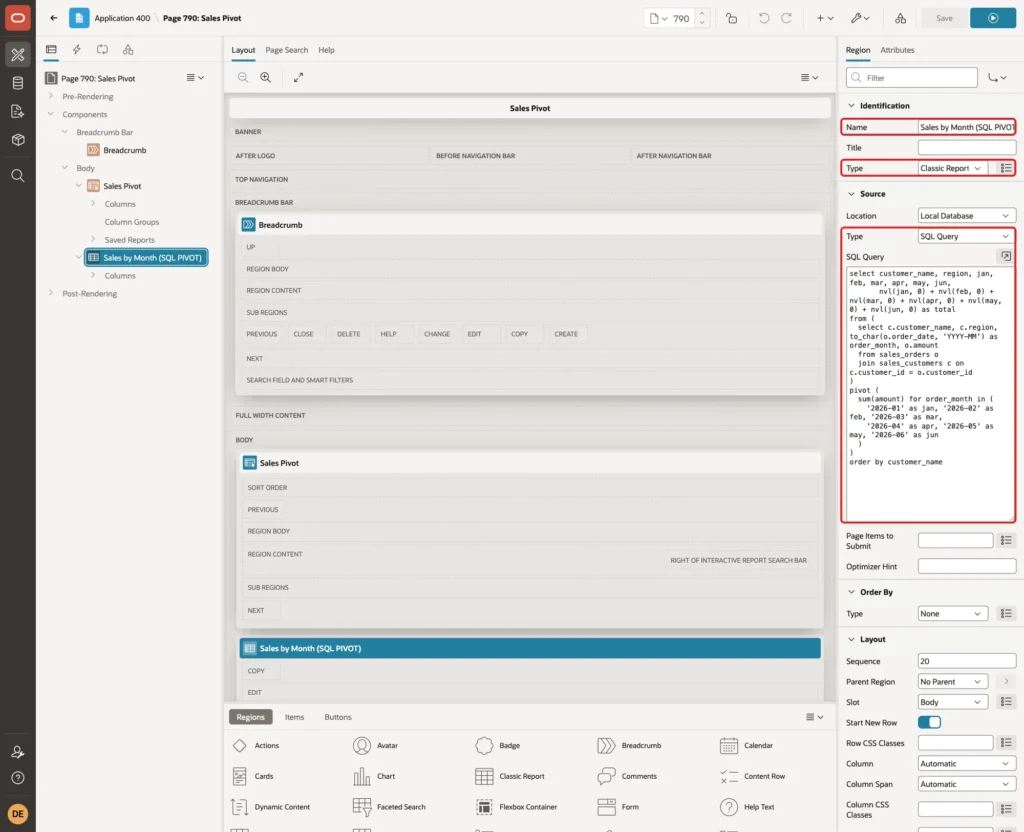Image resolution: width=1024 pixels, height=832 pixels.
Task: Select the Breadcrumb tree node
Action: [117, 150]
